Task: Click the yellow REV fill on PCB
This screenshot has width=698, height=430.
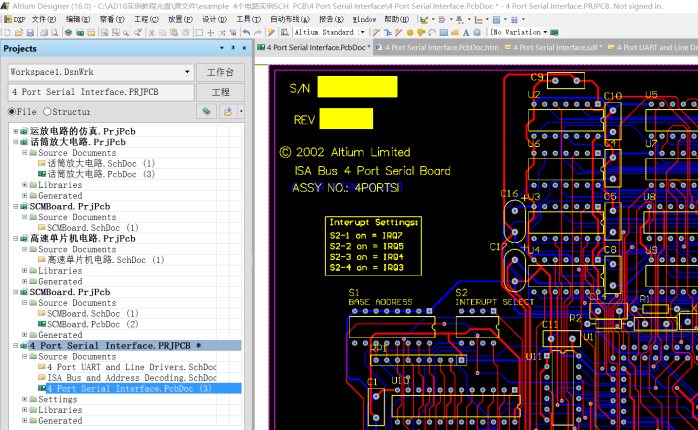Action: pos(346,119)
